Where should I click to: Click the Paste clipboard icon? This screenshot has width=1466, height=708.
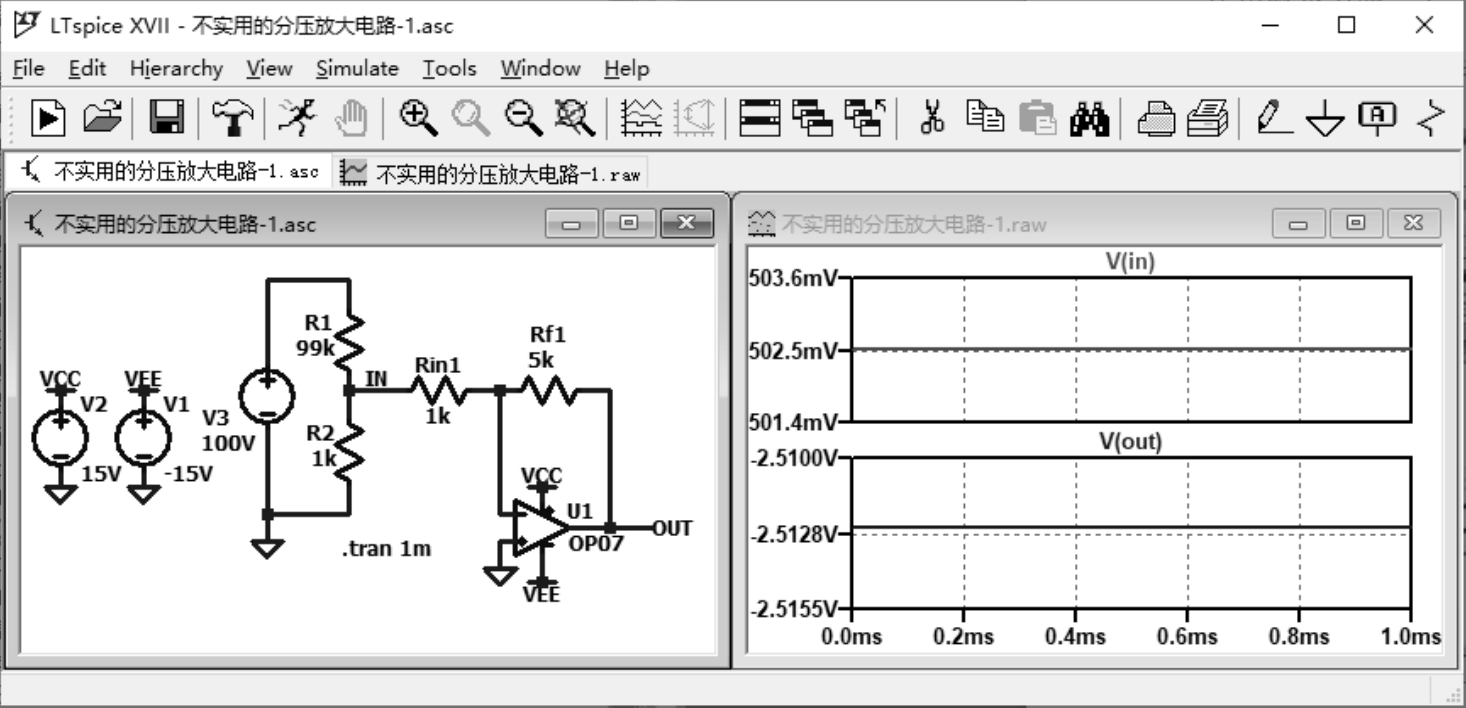pyautogui.click(x=1038, y=118)
